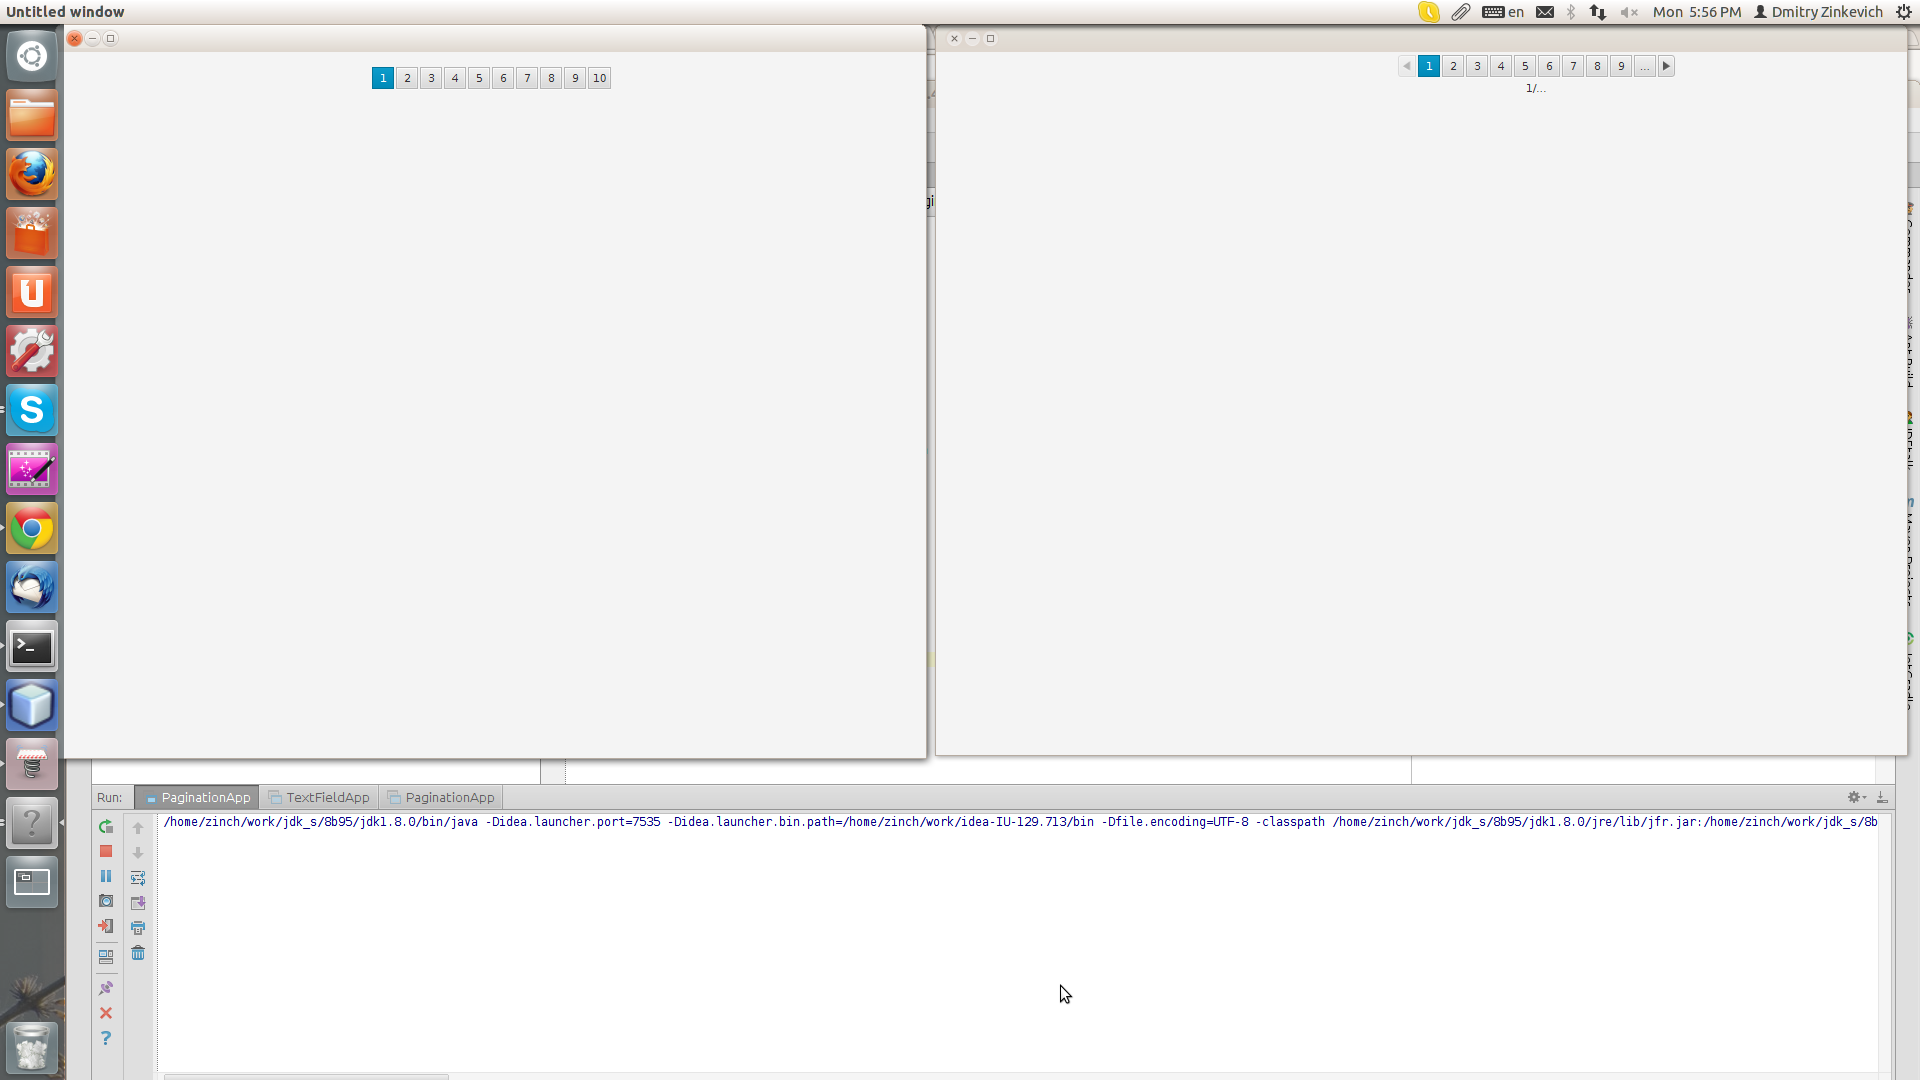
Task: Switch to the last PaginationApp run tab
Action: [x=441, y=797]
